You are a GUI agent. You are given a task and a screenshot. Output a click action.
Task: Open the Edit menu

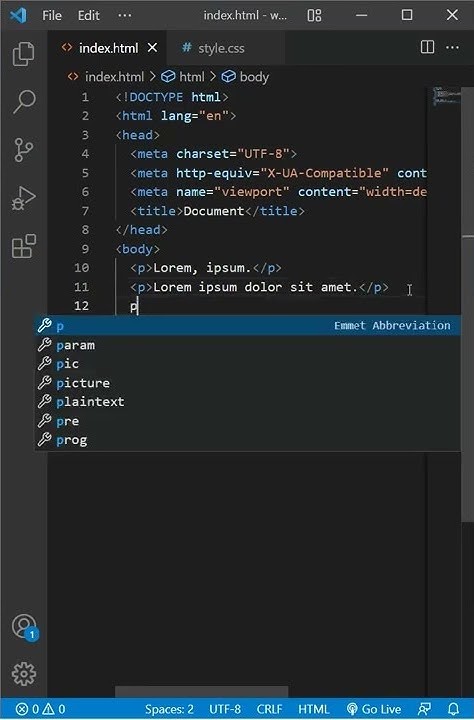click(89, 16)
